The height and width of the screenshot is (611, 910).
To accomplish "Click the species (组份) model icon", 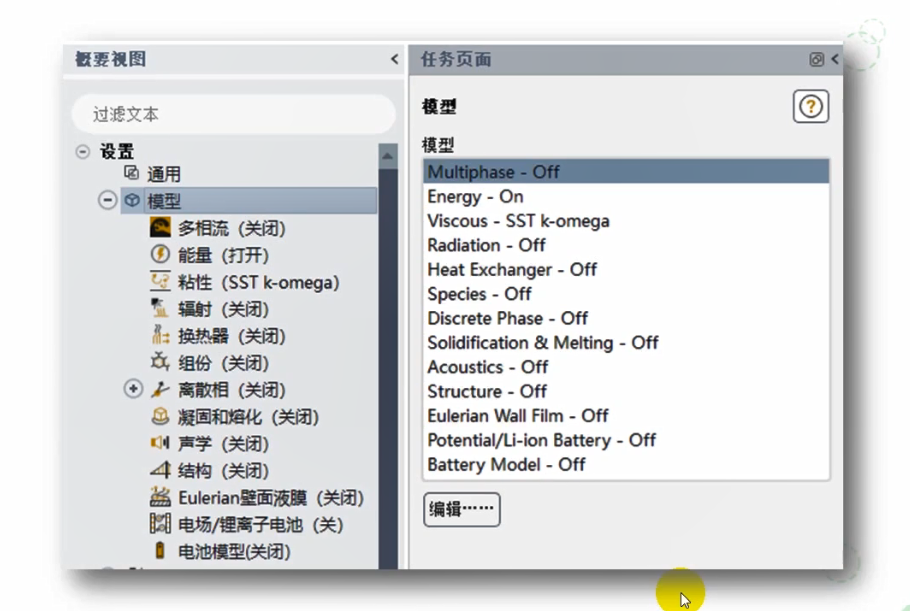I will click(x=160, y=362).
